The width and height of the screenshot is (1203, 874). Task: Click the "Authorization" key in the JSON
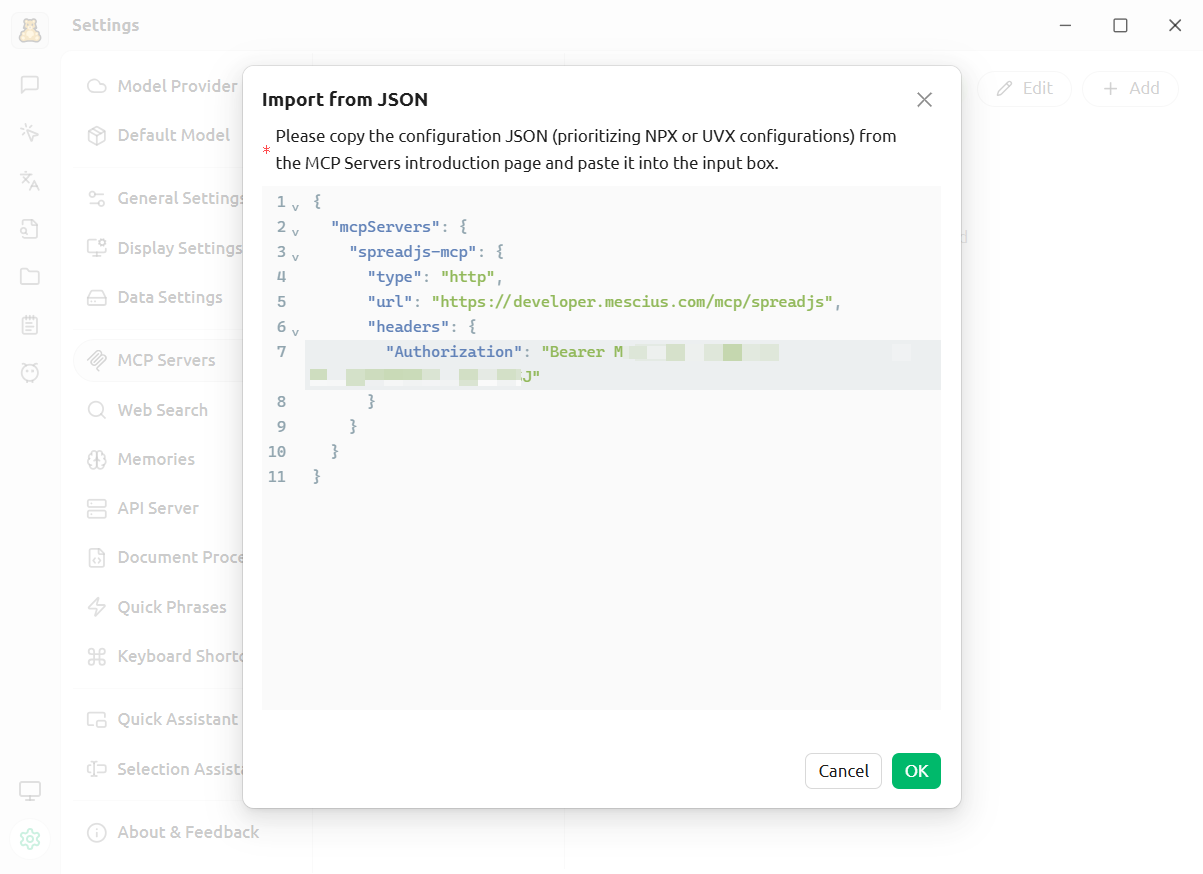click(x=455, y=352)
